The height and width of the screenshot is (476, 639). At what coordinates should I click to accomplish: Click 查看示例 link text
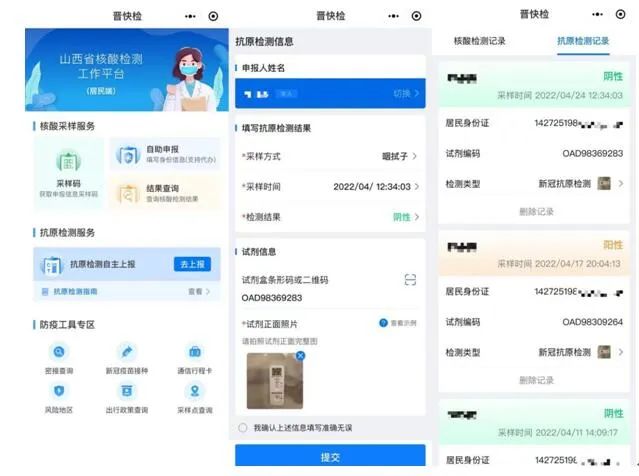[x=403, y=323]
